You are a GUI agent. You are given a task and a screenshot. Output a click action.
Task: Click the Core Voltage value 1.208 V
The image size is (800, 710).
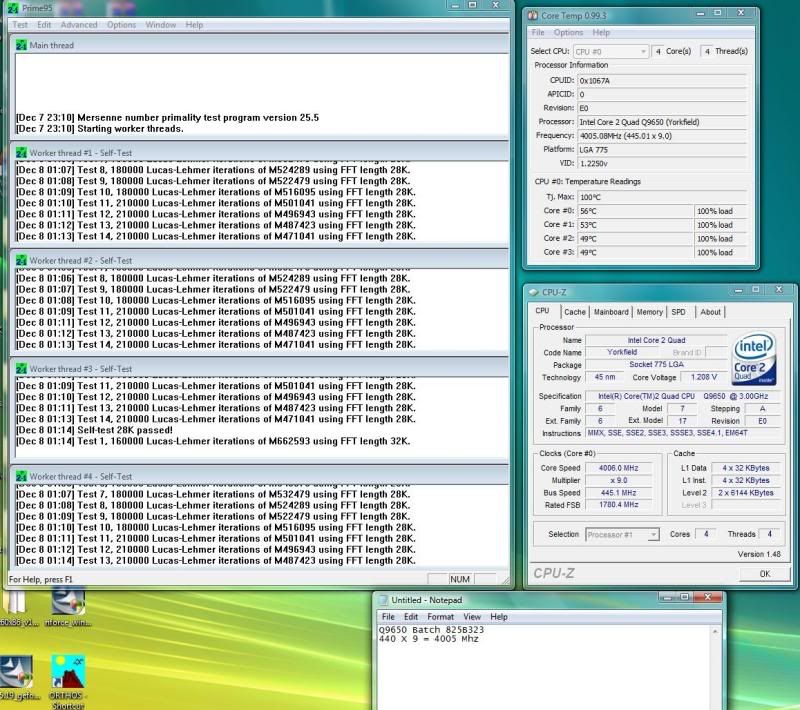coord(704,377)
